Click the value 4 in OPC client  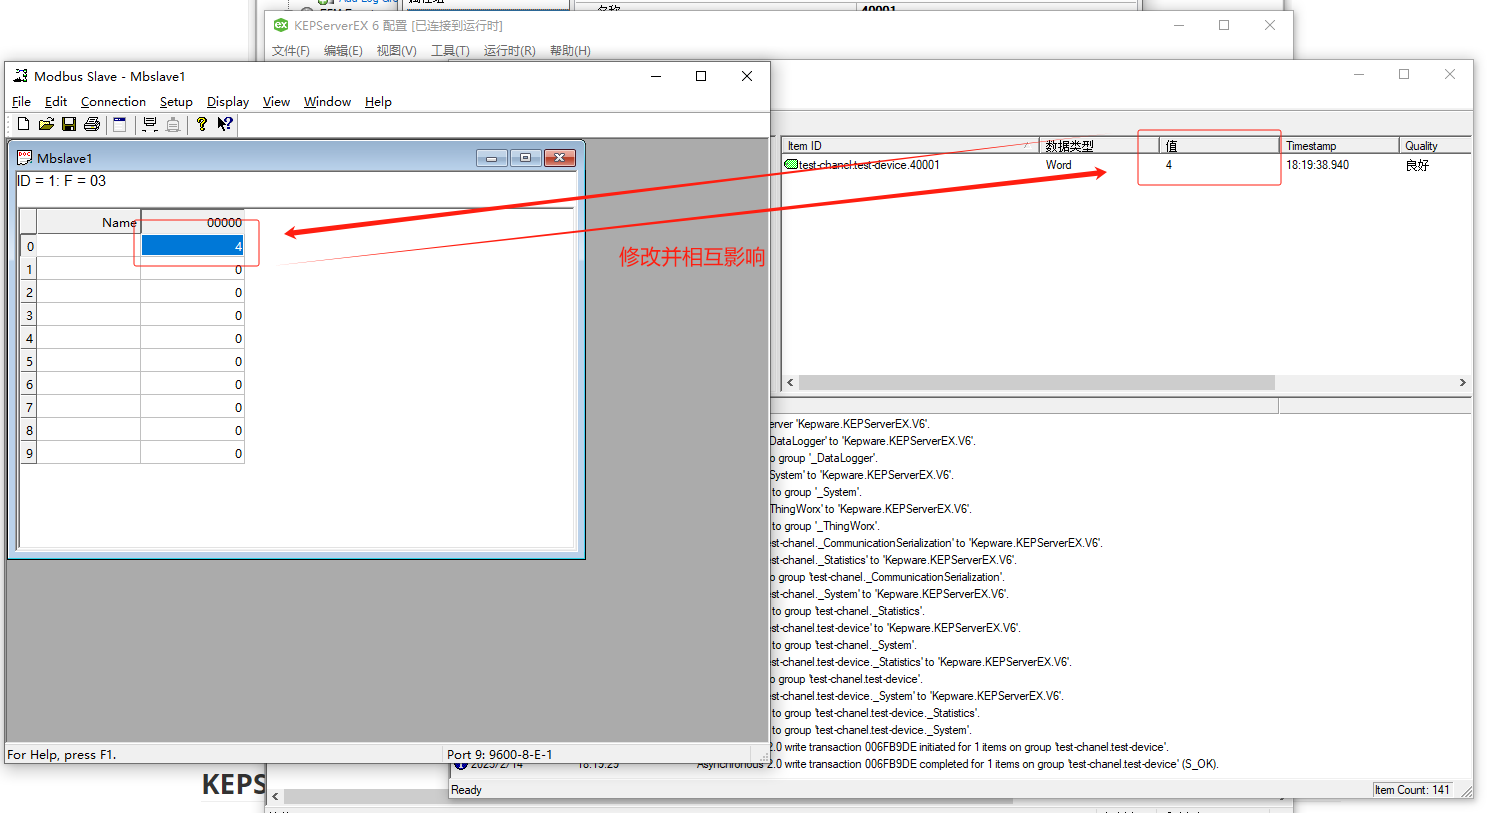(x=1168, y=165)
